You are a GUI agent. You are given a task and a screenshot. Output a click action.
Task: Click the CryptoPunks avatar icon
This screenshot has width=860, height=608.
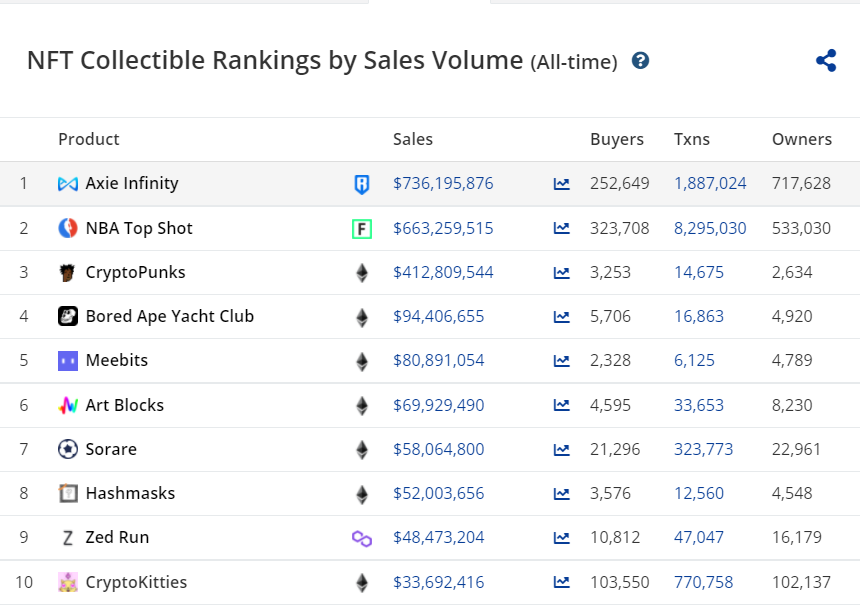tap(67, 272)
